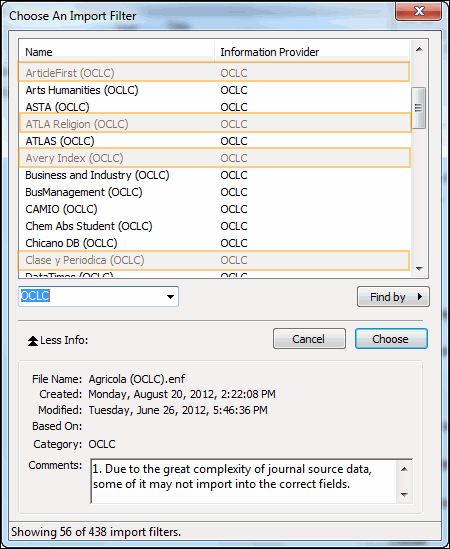The height and width of the screenshot is (549, 450).
Task: Select the ArticleFirst (OCLC) filter row
Action: (214, 72)
